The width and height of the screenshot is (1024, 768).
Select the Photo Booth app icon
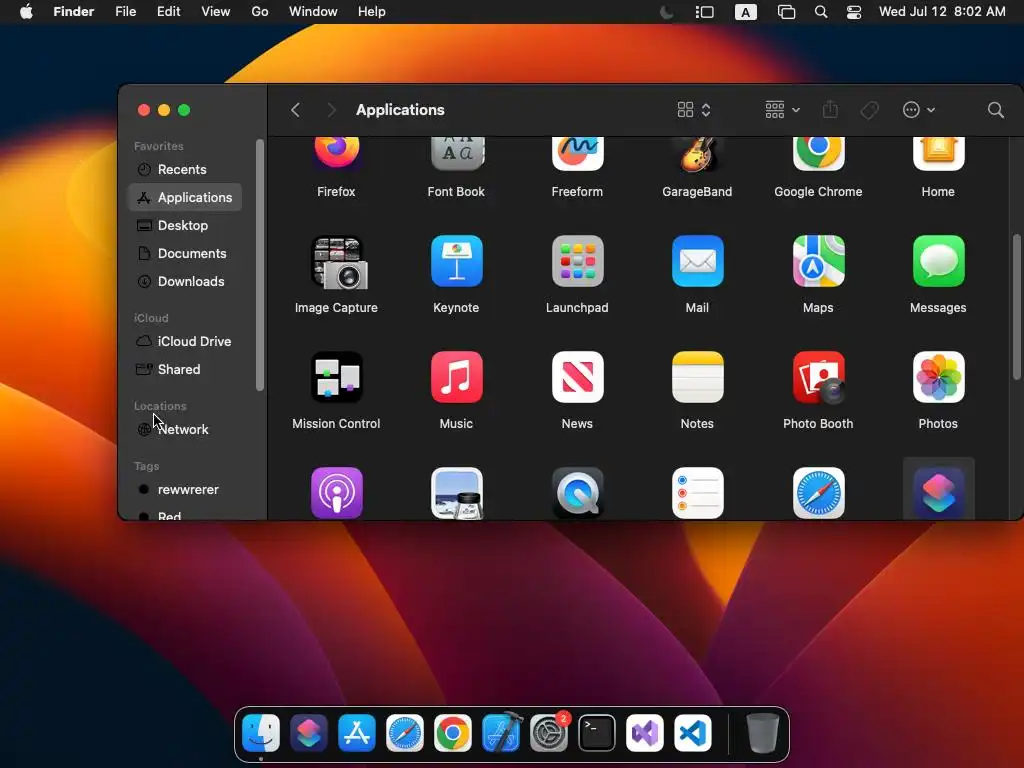(x=818, y=377)
